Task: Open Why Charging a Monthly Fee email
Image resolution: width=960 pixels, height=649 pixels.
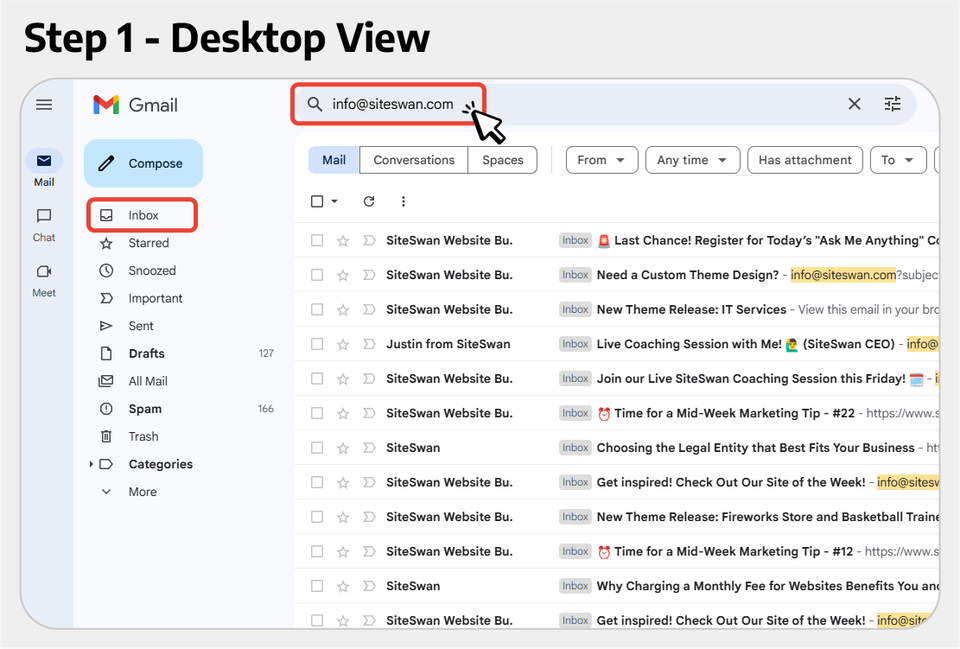Action: (x=618, y=586)
